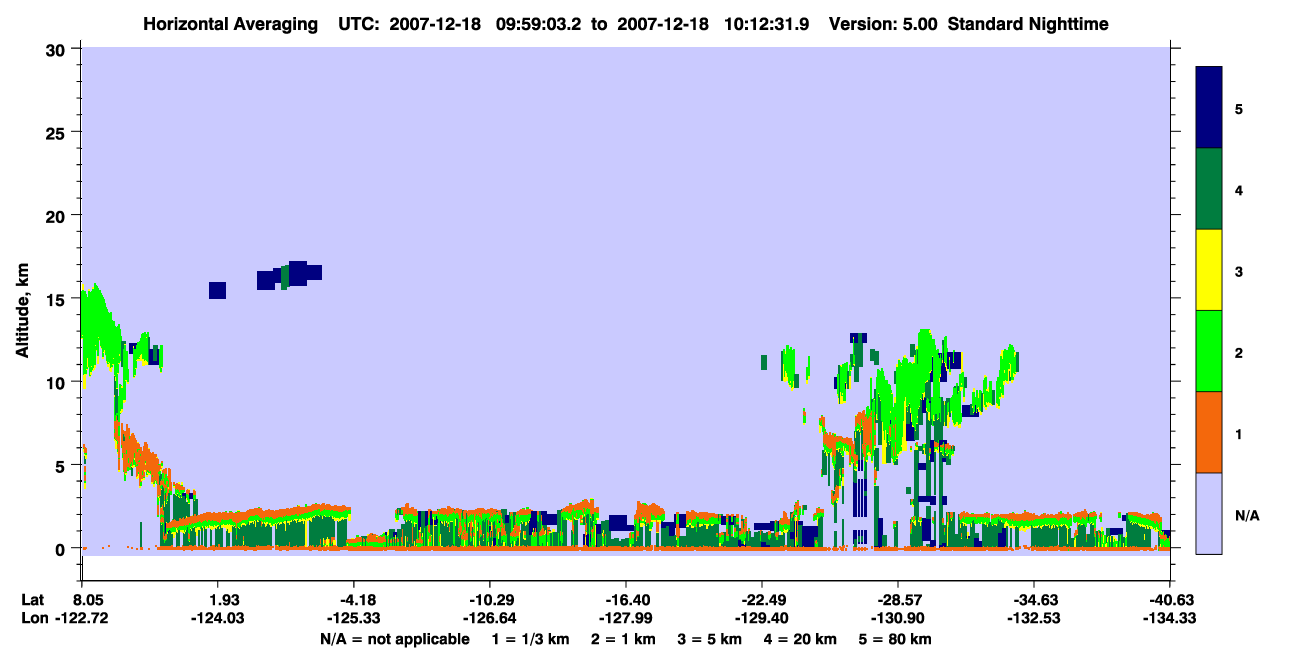
Task: Click the y-axis tick label 25
Action: tap(58, 132)
